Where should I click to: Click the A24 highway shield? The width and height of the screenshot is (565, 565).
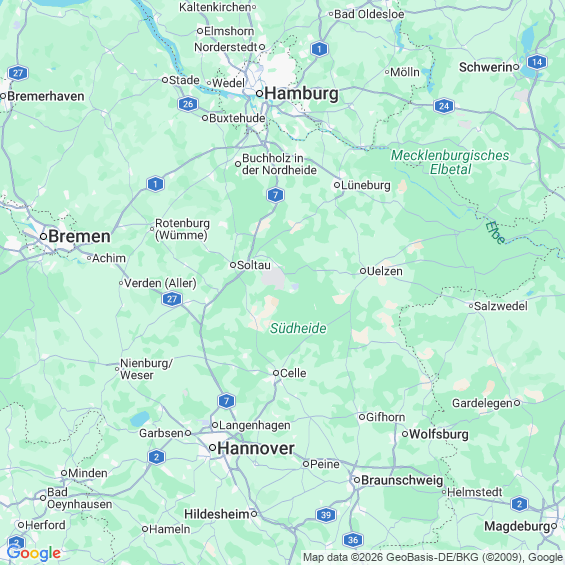444,106
